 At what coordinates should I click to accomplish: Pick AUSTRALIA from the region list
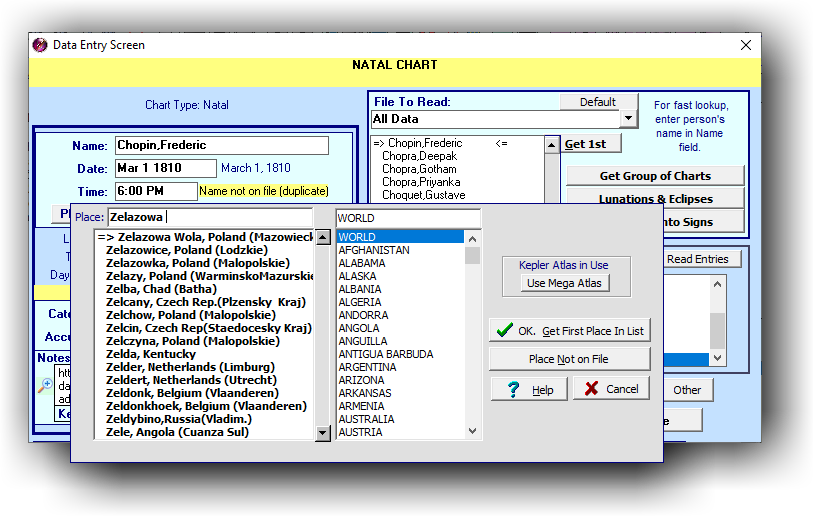pyautogui.click(x=366, y=419)
